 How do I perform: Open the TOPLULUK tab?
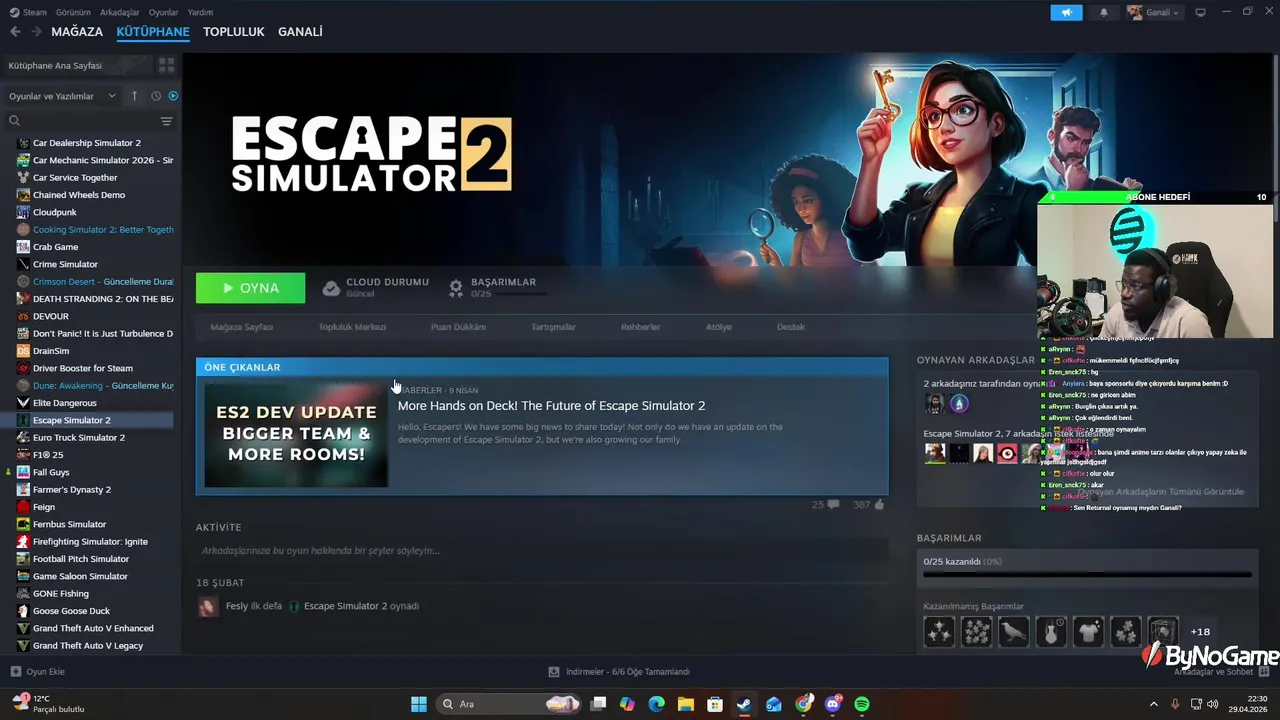233,32
